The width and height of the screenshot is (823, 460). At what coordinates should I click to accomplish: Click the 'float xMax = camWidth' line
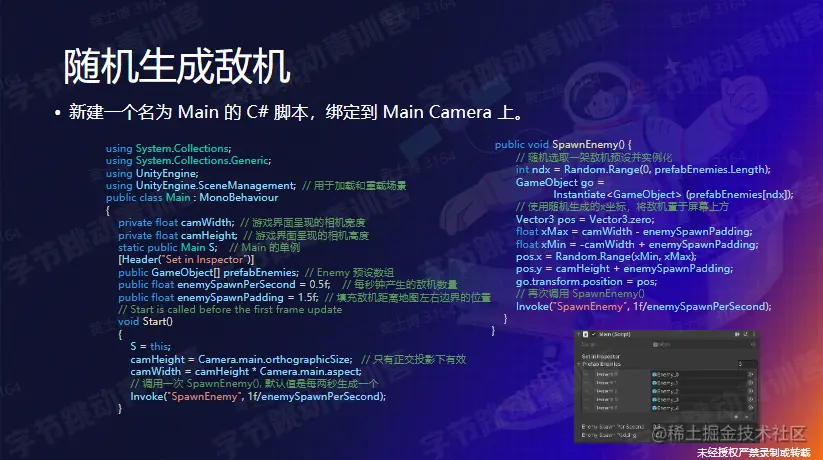(634, 231)
